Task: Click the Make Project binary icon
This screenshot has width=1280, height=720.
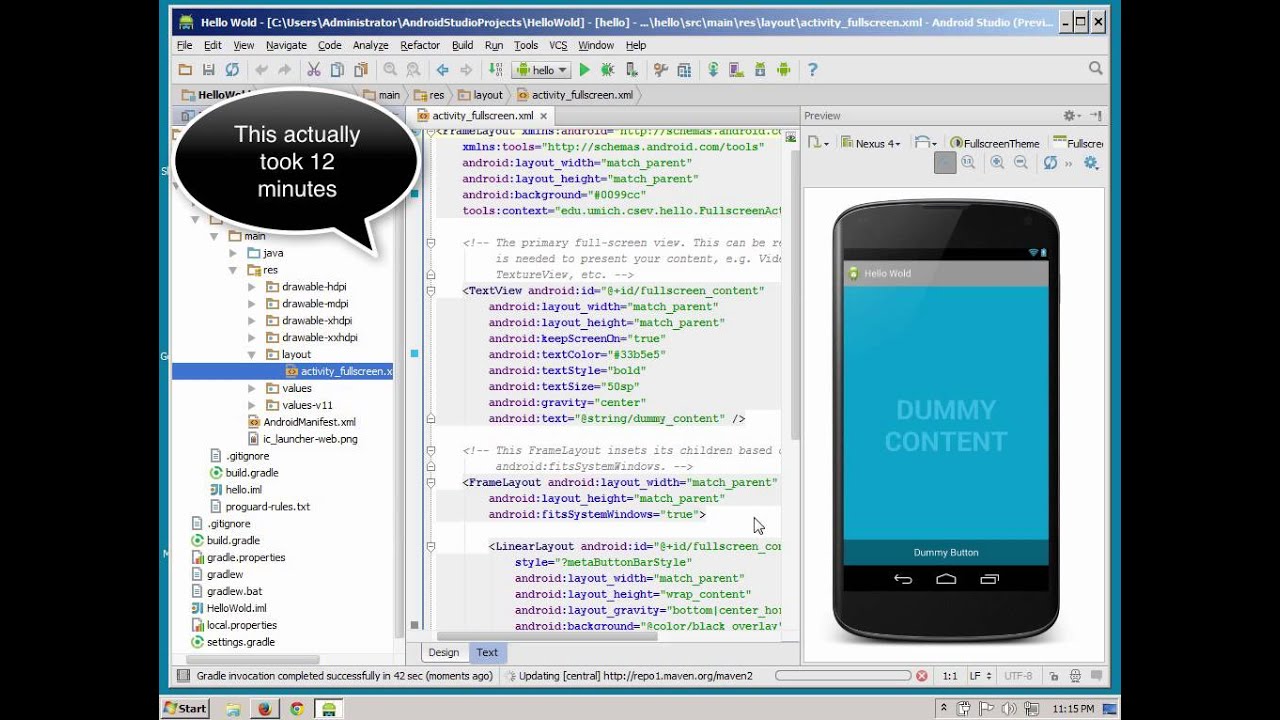Action: click(x=495, y=70)
